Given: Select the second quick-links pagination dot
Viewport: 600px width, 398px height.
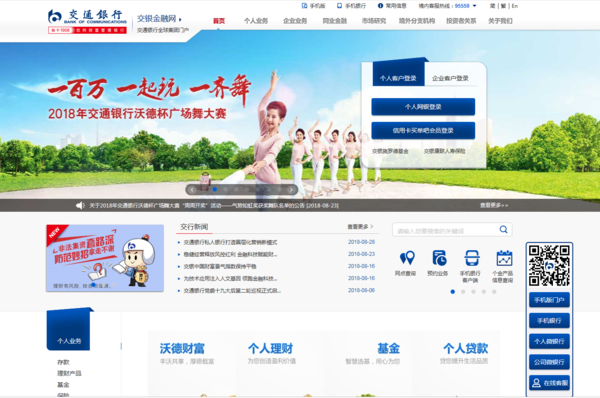Looking at the screenshot, I should [463, 292].
